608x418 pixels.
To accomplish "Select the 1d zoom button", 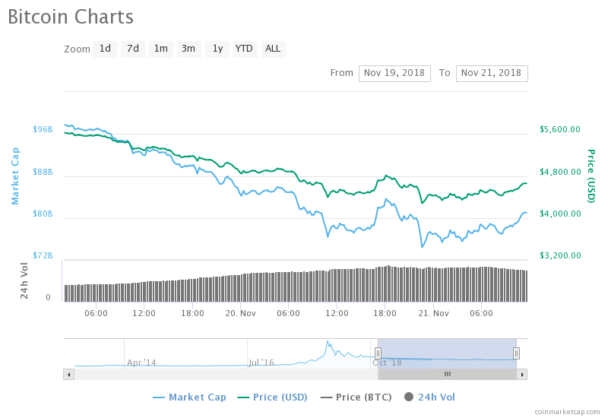I will [105, 49].
